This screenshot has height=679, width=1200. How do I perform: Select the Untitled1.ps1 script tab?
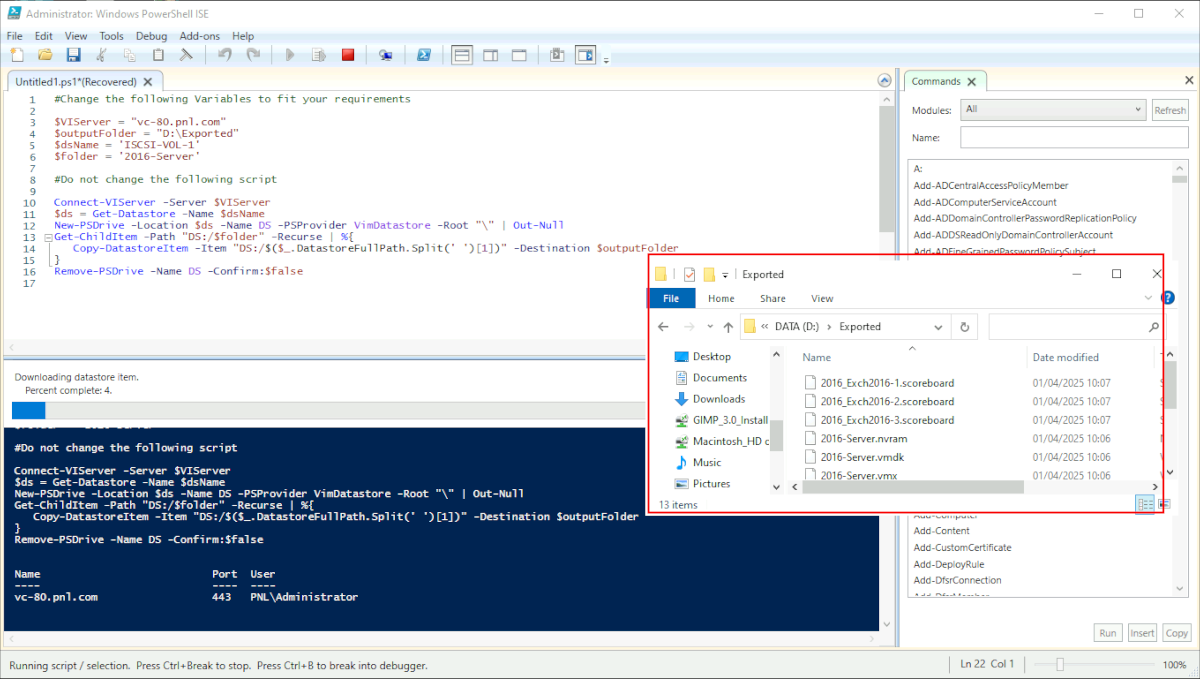75,82
